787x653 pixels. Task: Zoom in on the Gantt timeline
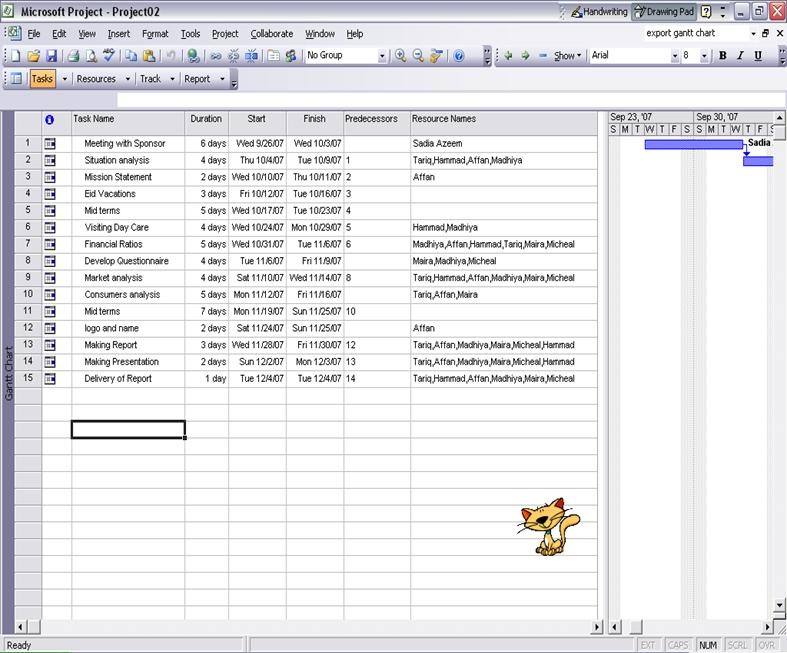point(400,56)
